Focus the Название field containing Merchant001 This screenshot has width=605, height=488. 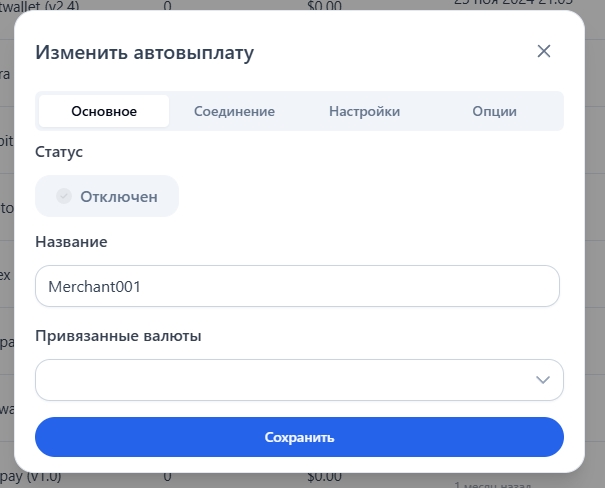pyautogui.click(x=297, y=286)
